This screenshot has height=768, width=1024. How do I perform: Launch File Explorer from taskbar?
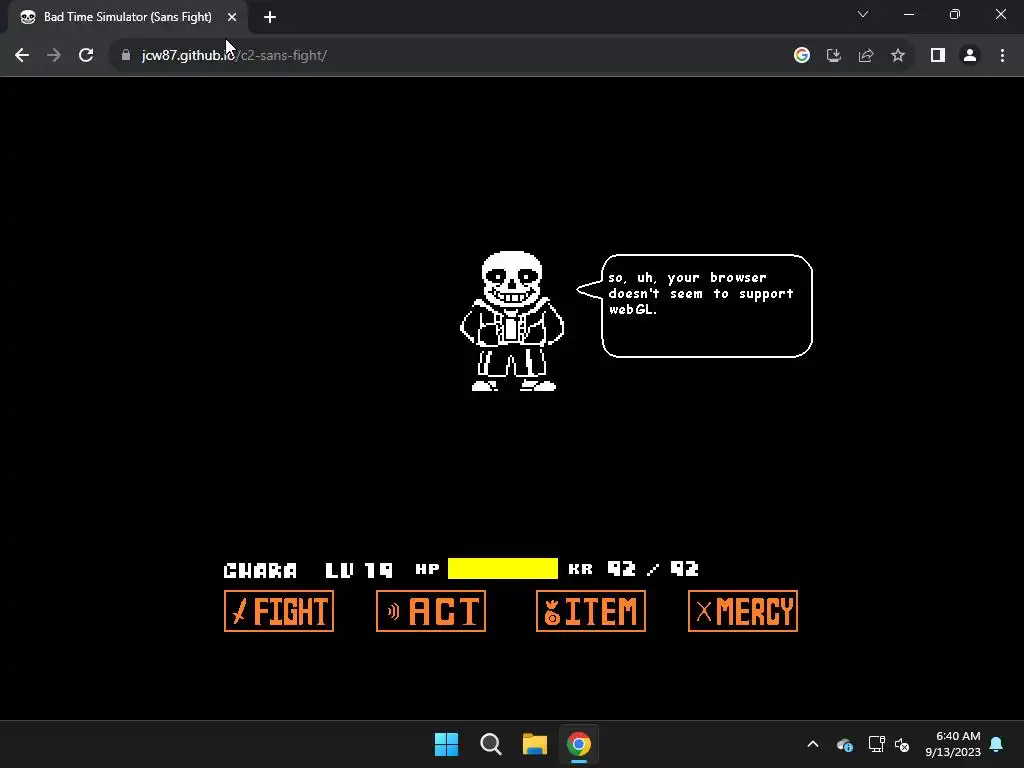pos(535,744)
